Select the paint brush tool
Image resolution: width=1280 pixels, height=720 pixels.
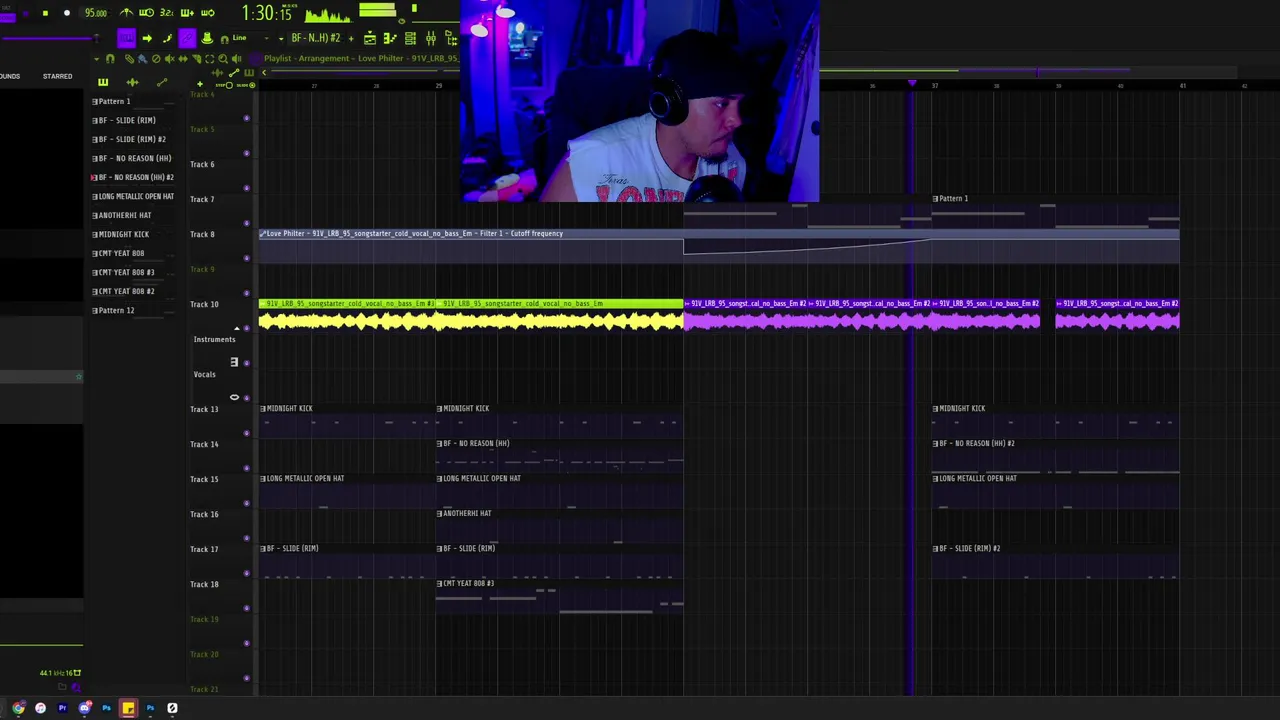tap(142, 58)
